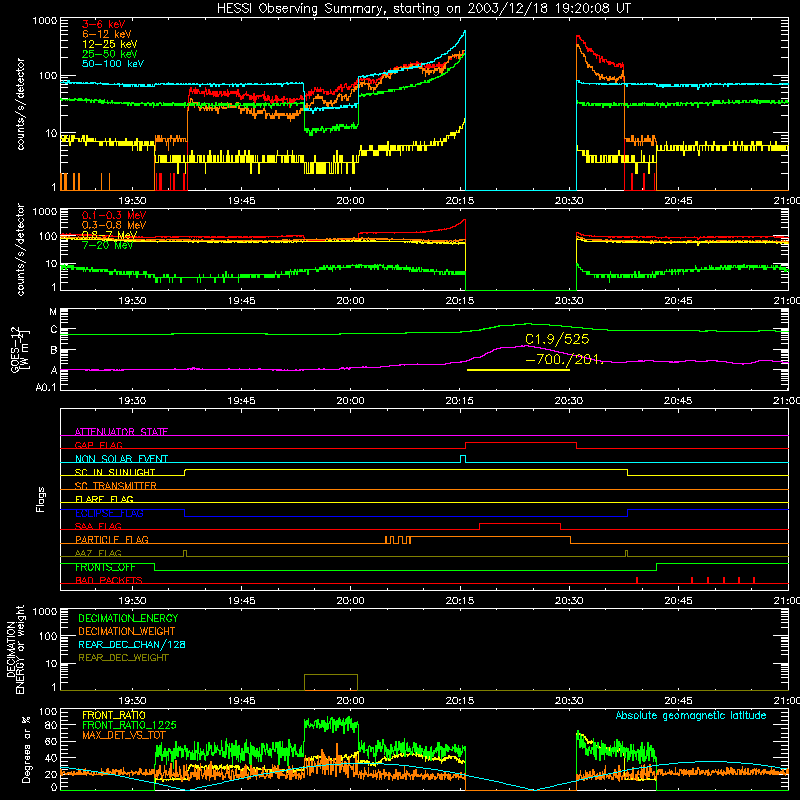The image size is (800, 800).
Task: Select the ECLIPSE_FLAG label
Action: (x=109, y=513)
